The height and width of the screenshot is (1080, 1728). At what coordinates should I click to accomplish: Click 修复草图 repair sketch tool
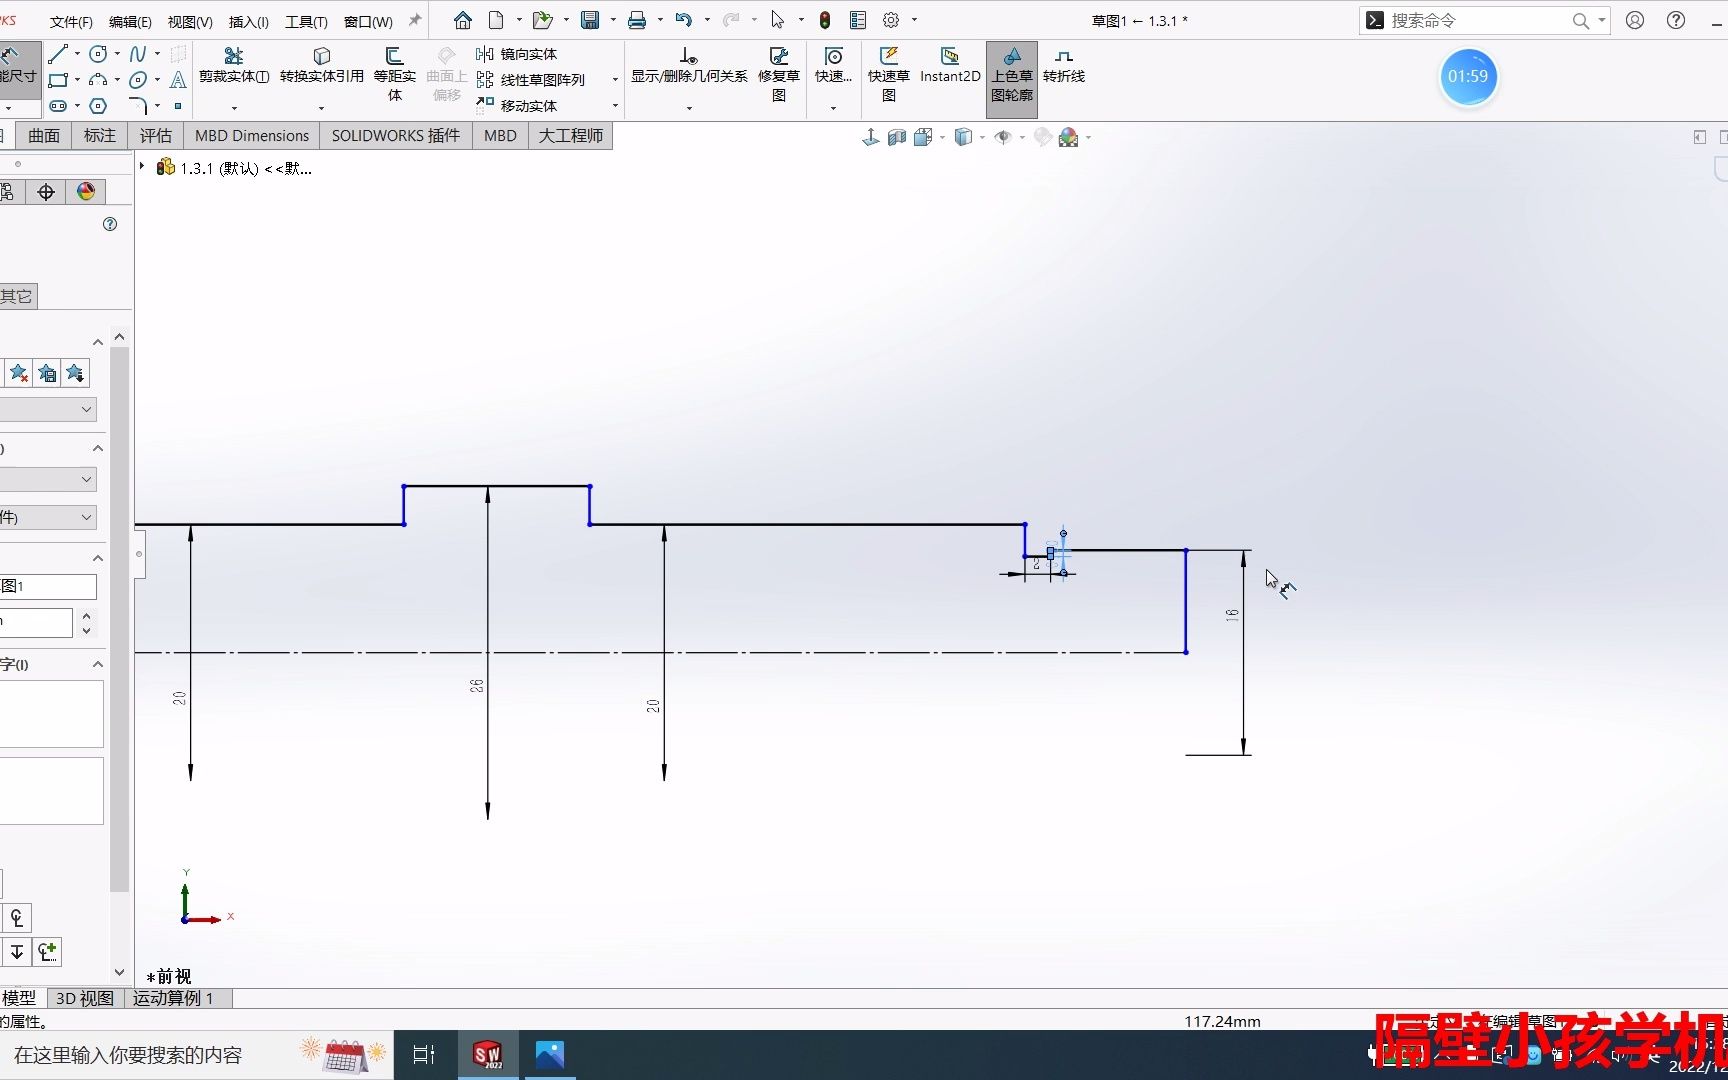click(779, 75)
